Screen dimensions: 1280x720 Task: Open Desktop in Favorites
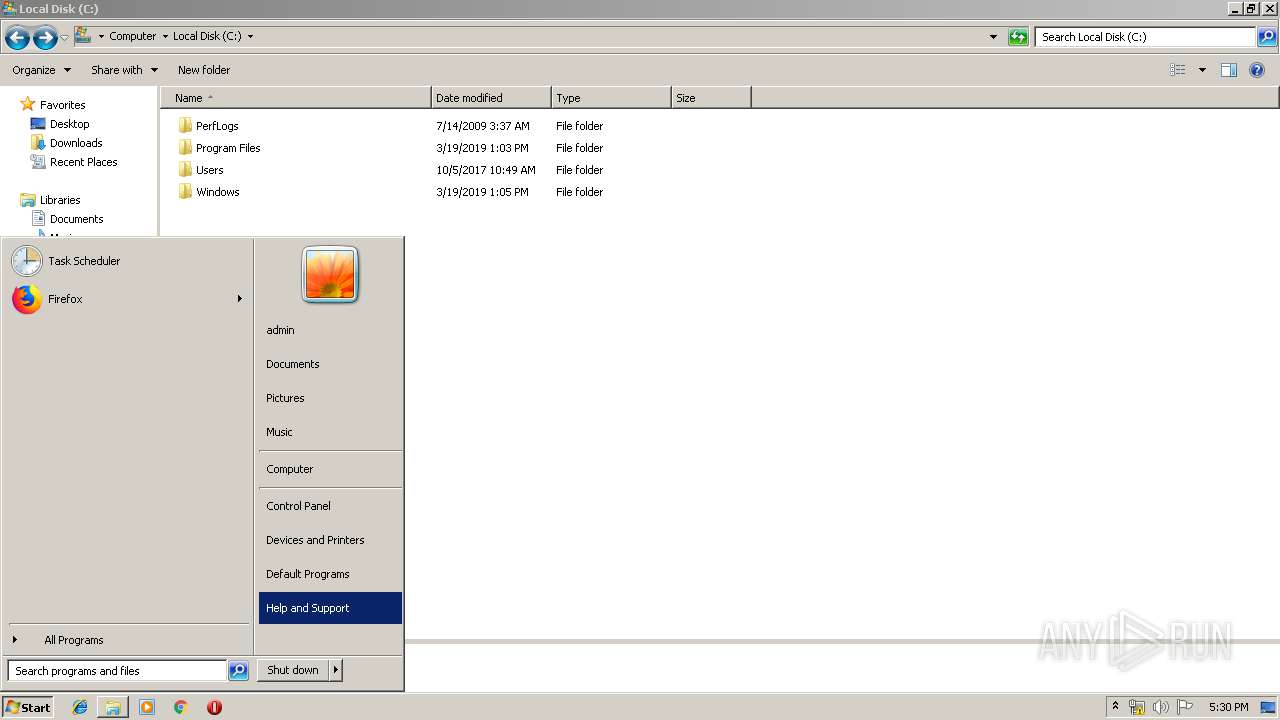point(69,124)
